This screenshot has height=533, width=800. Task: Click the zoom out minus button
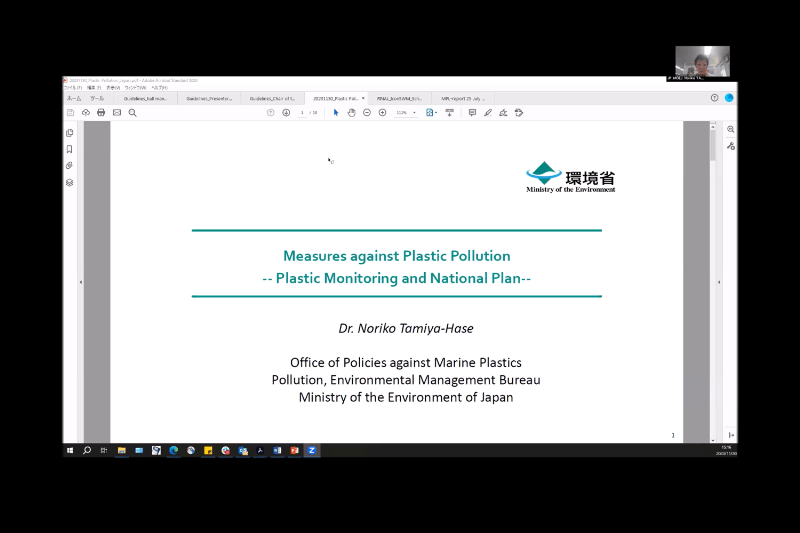pos(367,113)
